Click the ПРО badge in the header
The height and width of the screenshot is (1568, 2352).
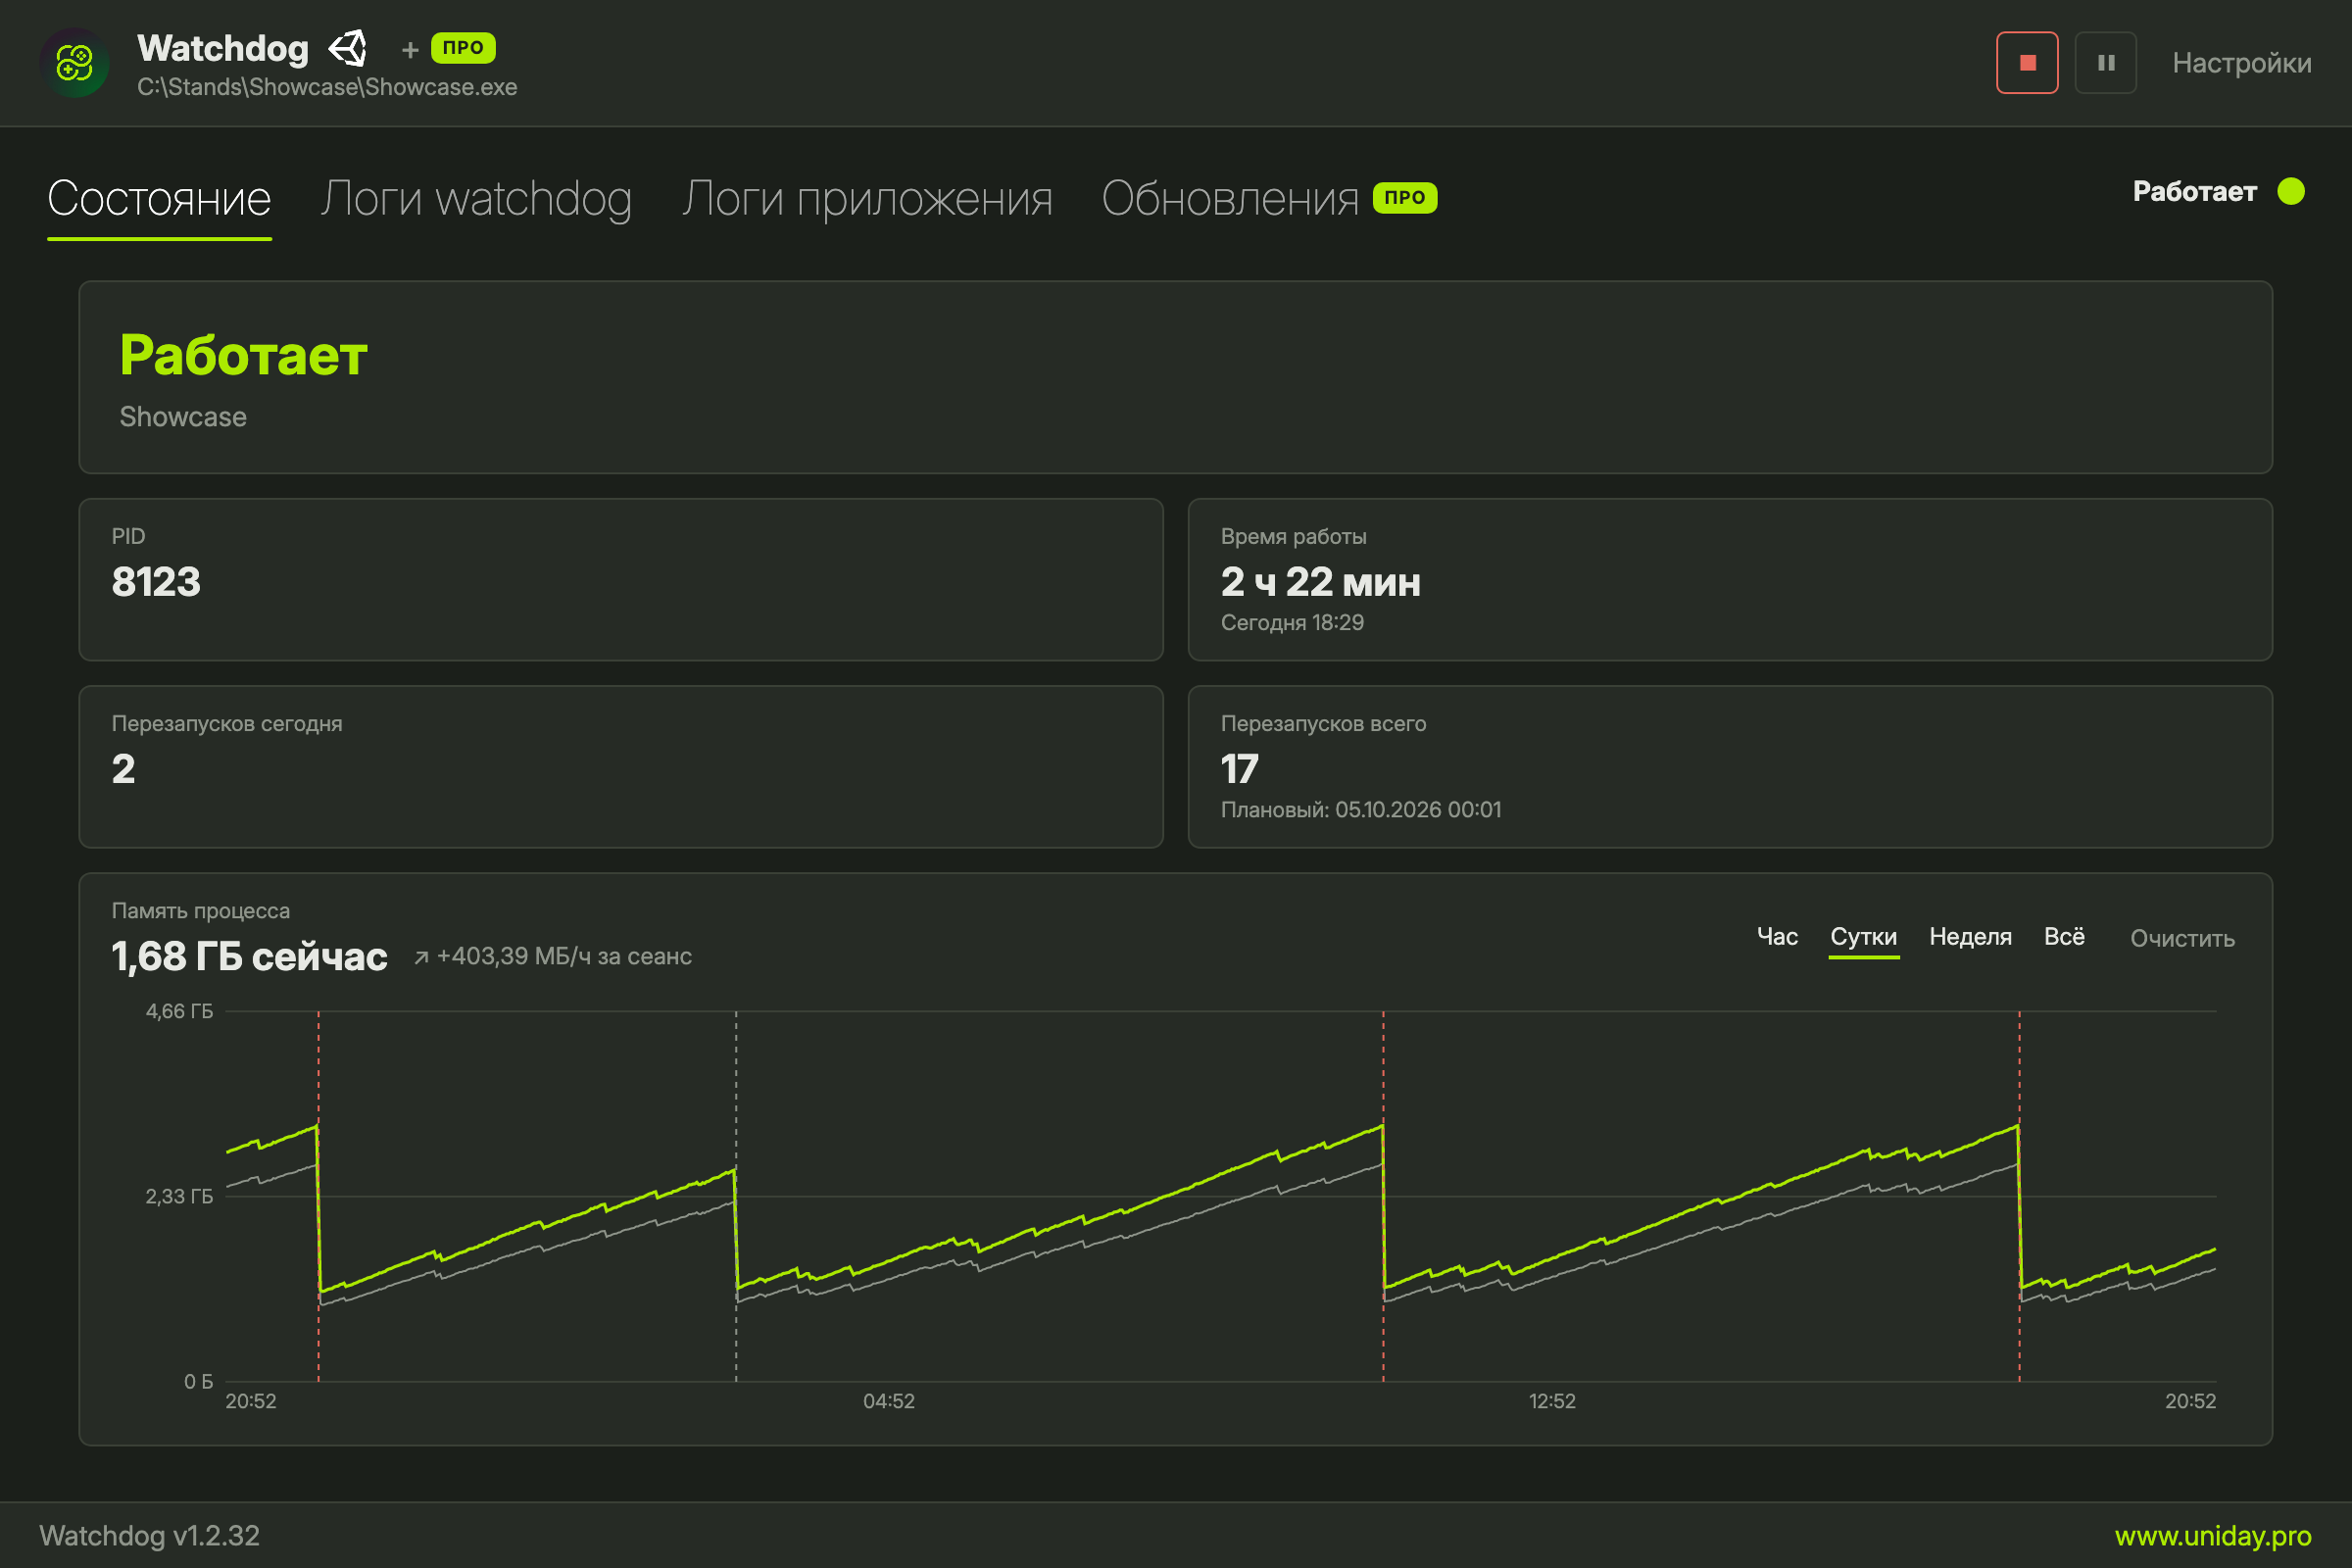click(463, 48)
